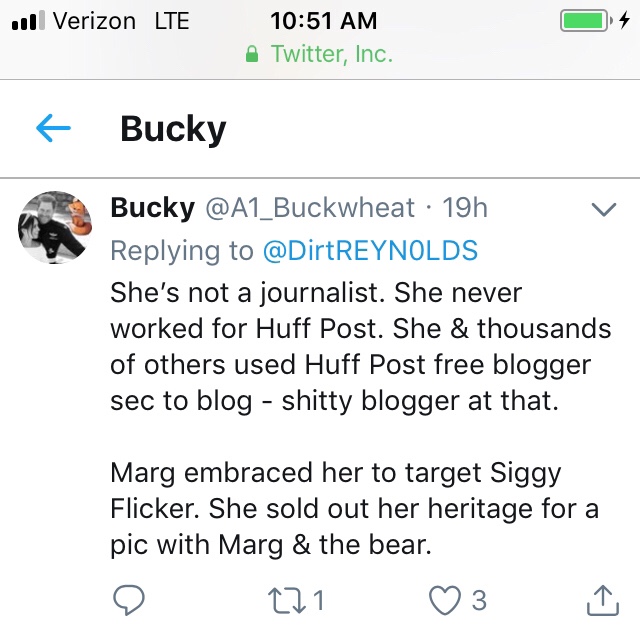This screenshot has height=637, width=640.
Task: Expand the tweet options chevron
Action: [603, 209]
